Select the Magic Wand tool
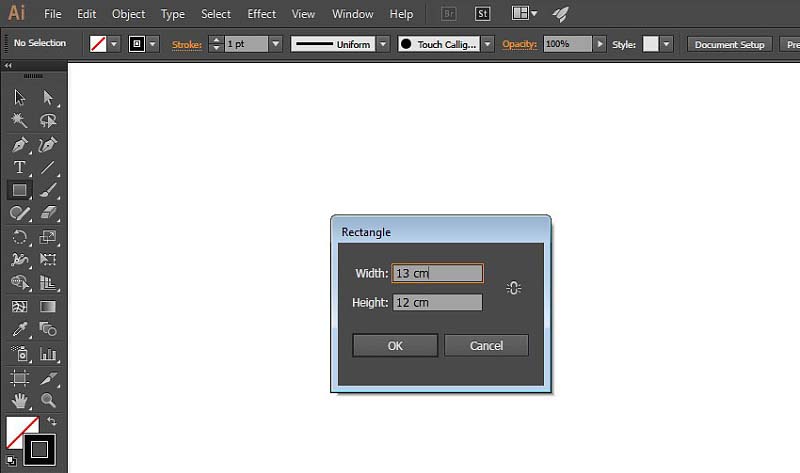The image size is (800, 473). click(19, 120)
